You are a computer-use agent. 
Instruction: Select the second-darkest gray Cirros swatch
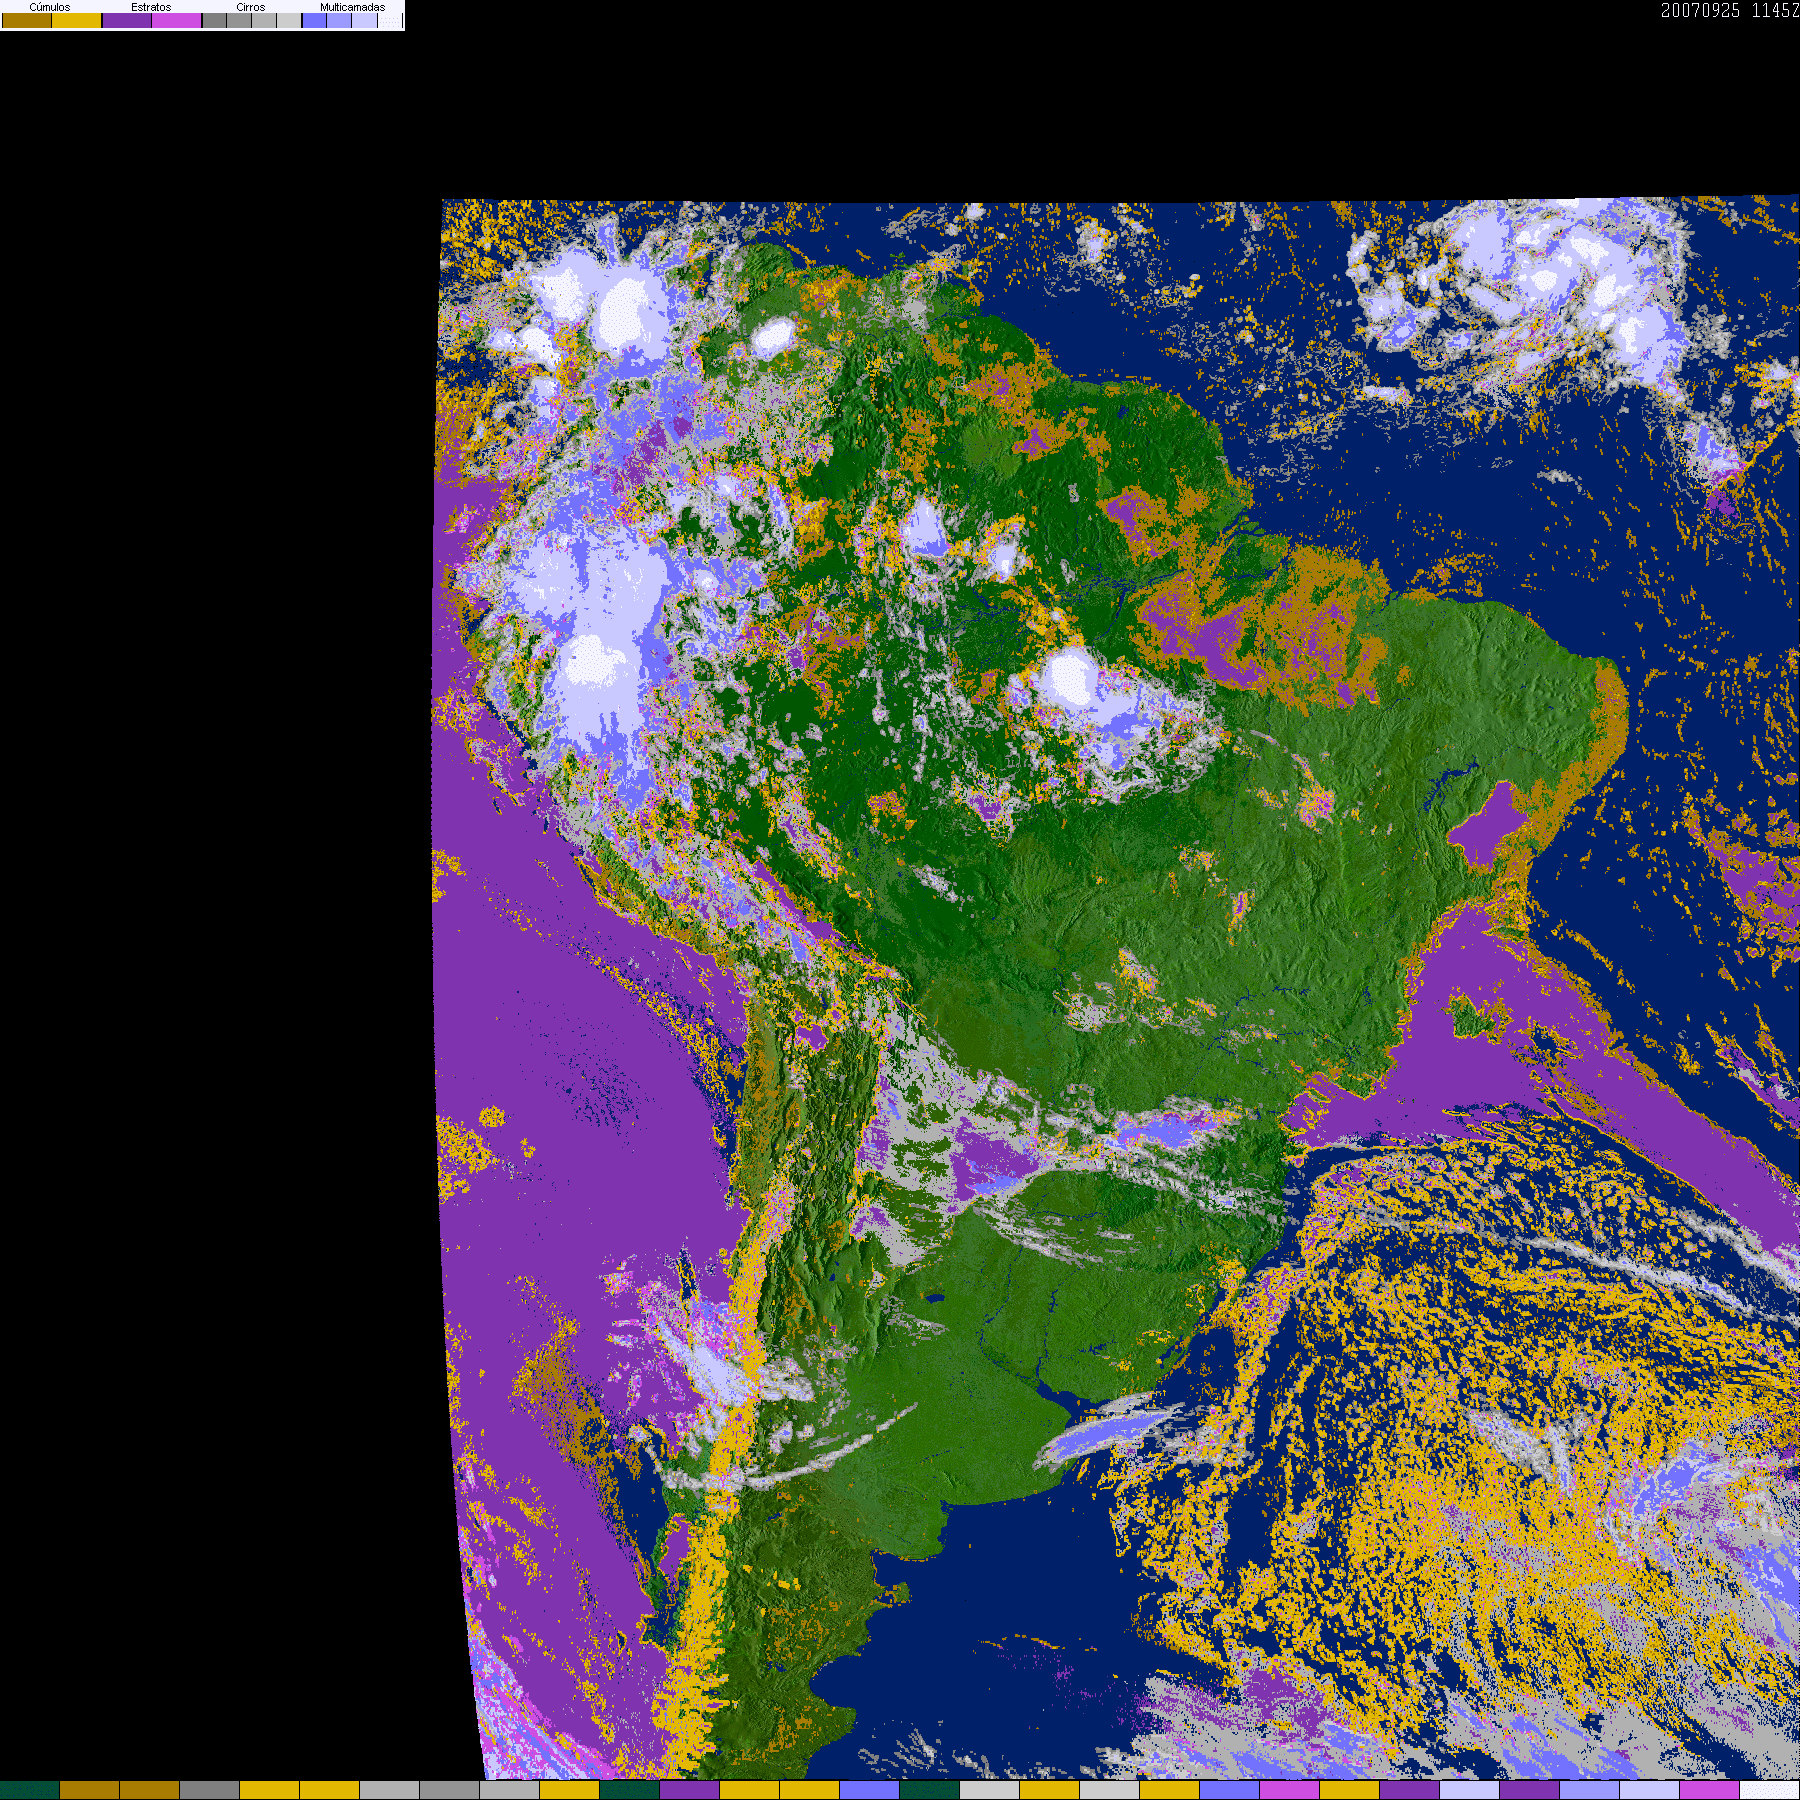239,21
